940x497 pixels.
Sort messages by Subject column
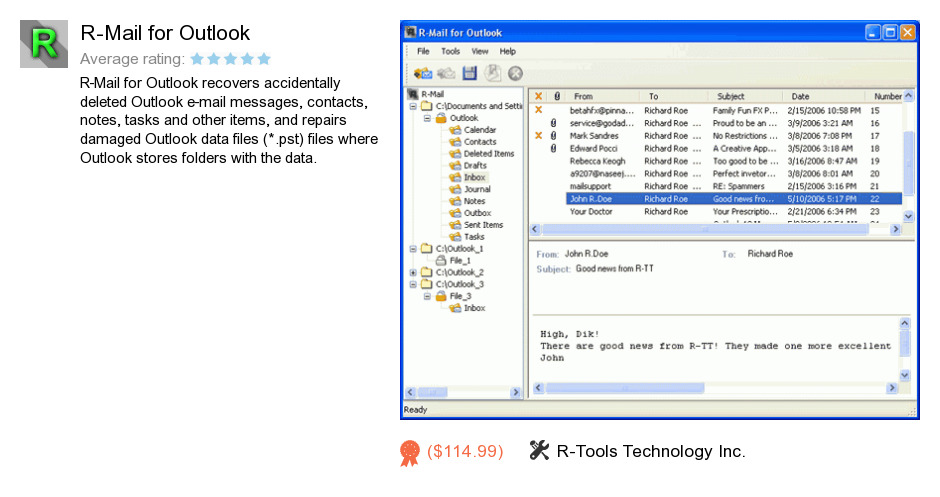(x=745, y=96)
